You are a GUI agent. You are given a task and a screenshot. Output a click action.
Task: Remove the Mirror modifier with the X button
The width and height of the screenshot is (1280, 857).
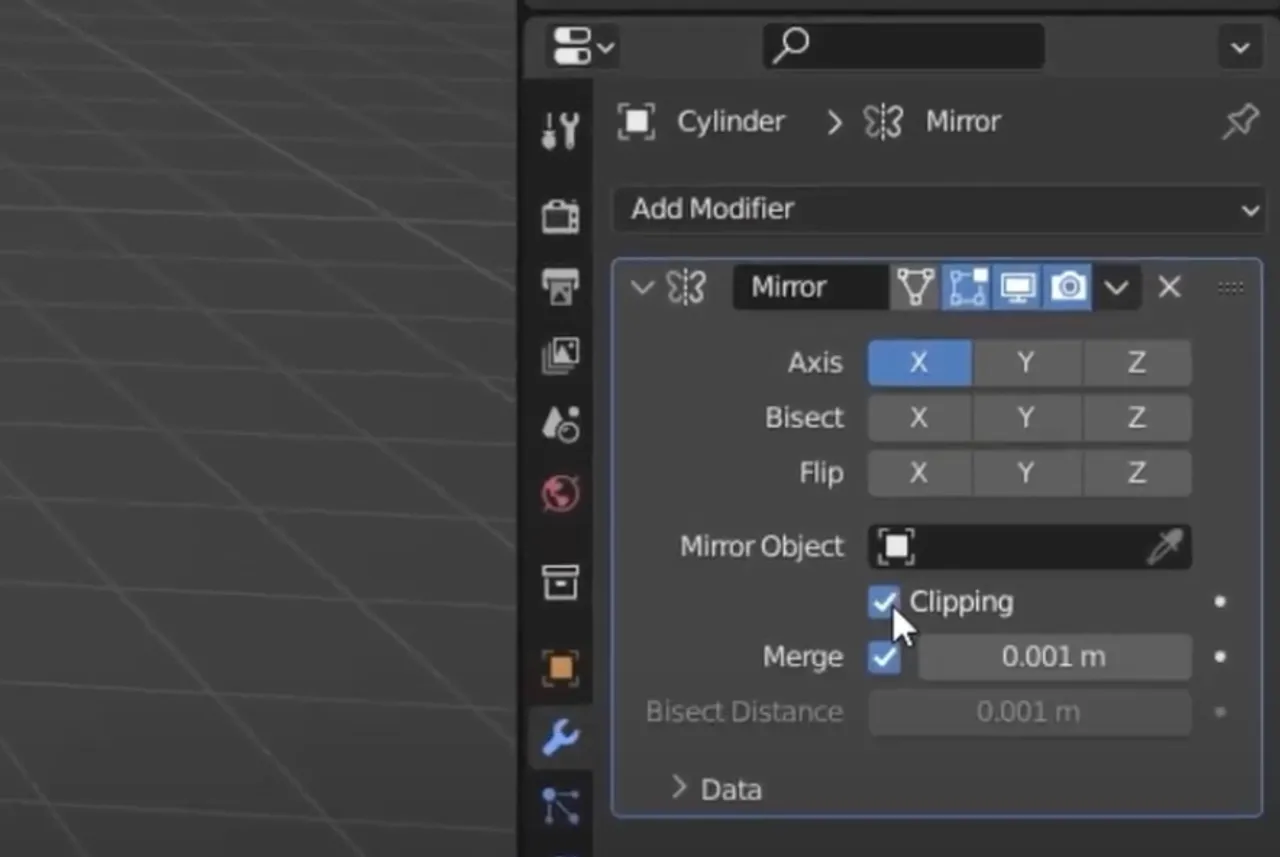(x=1169, y=287)
